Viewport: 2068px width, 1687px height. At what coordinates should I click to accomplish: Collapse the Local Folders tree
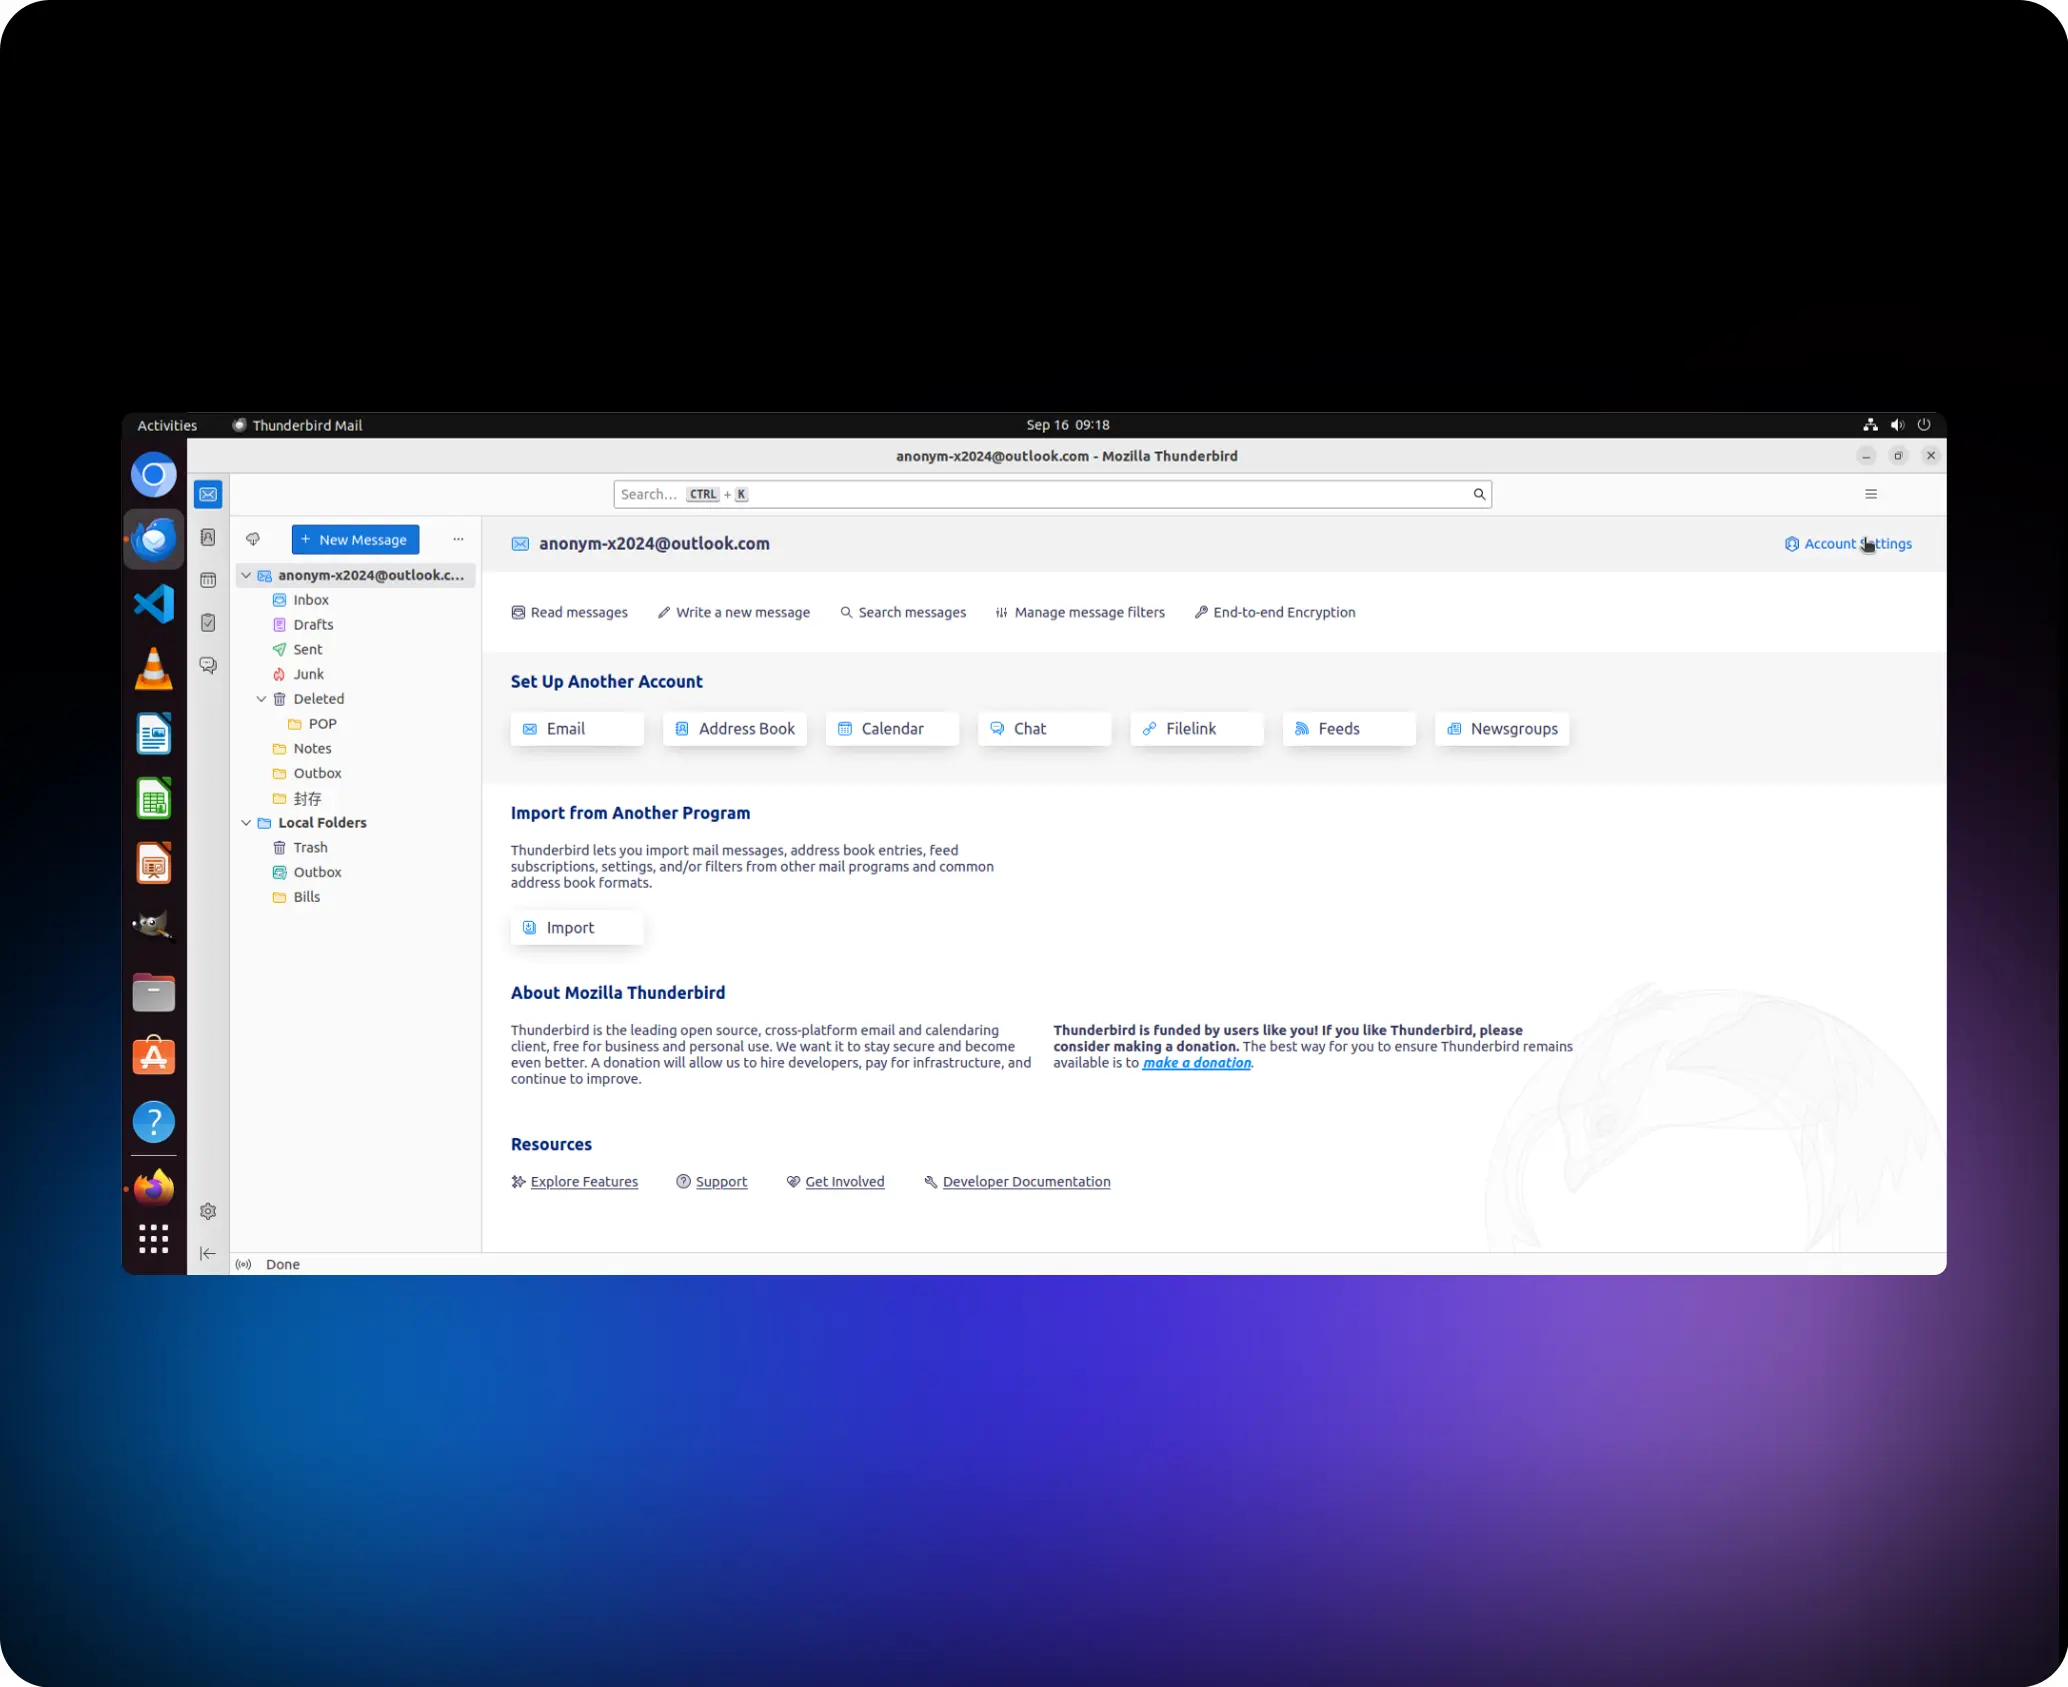[x=246, y=823]
